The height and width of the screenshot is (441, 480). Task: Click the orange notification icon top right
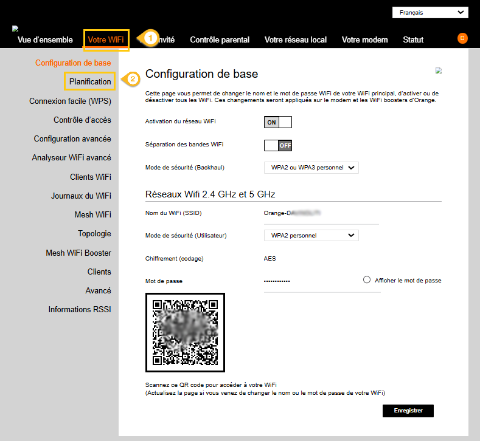(x=462, y=38)
